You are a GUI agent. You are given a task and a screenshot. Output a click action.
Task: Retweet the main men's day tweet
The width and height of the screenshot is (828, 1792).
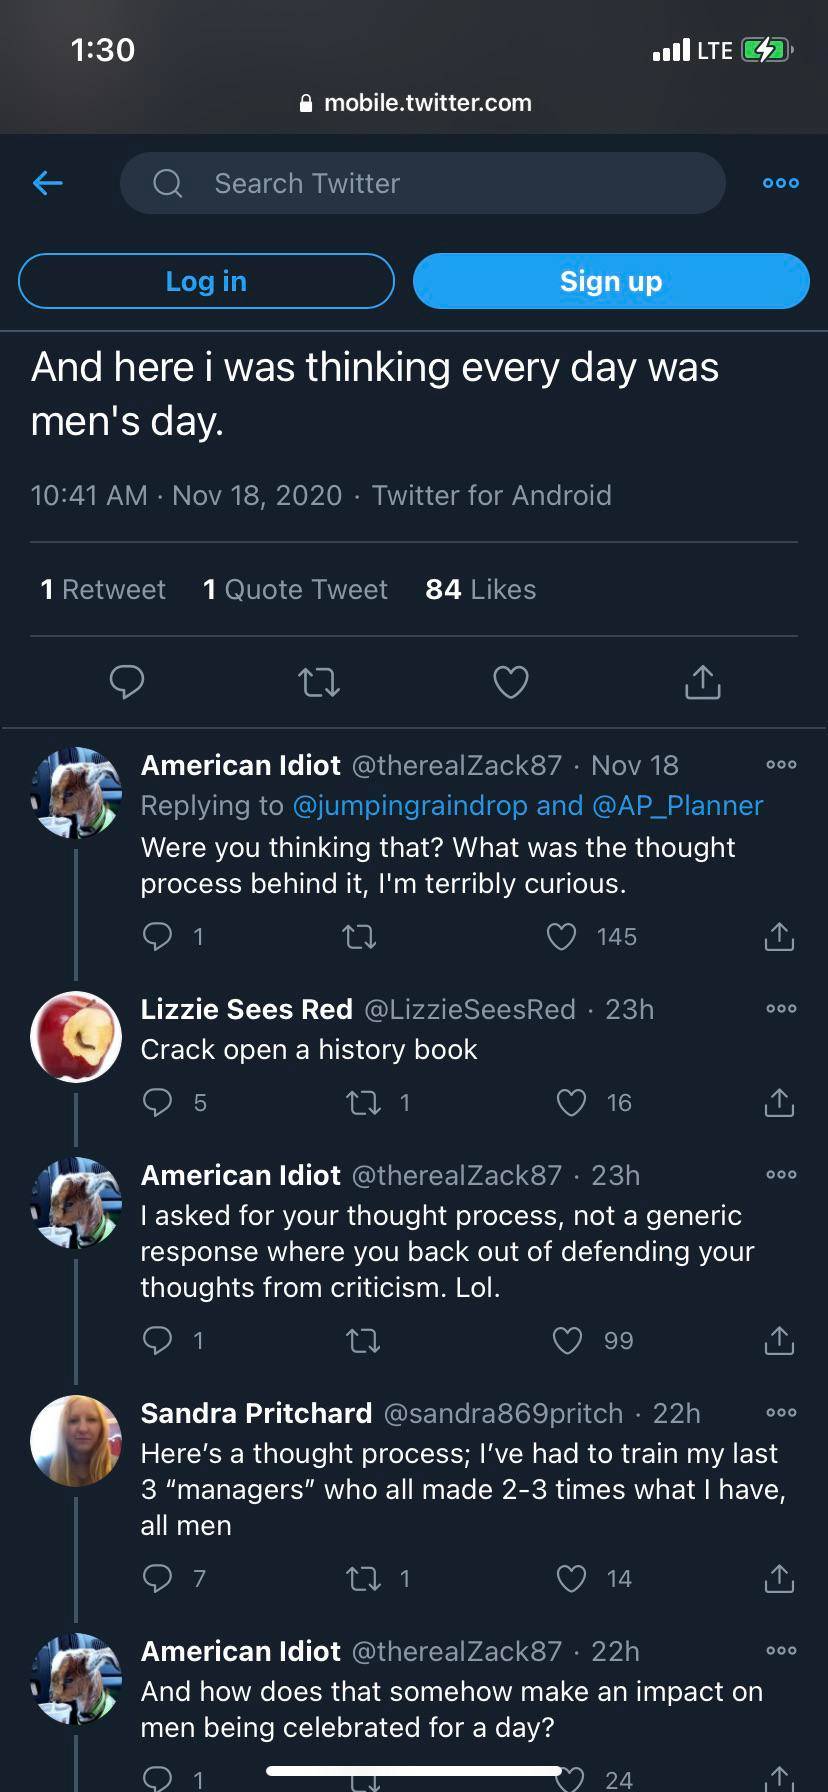(319, 682)
